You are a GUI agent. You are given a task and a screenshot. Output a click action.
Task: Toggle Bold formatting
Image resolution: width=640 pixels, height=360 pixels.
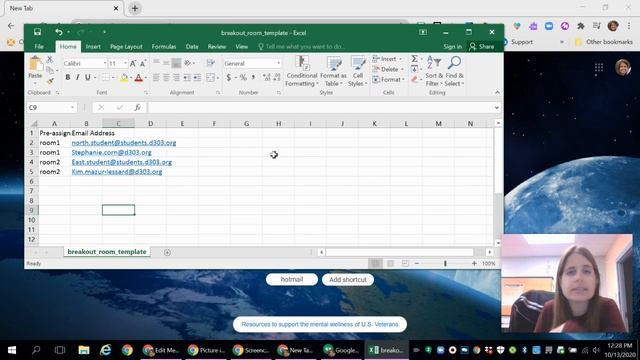pos(68,78)
